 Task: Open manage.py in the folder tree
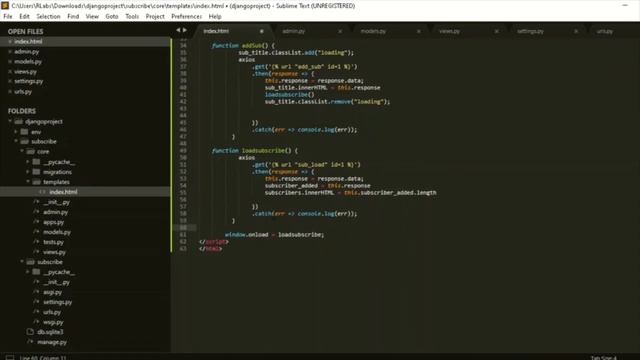click(x=52, y=342)
